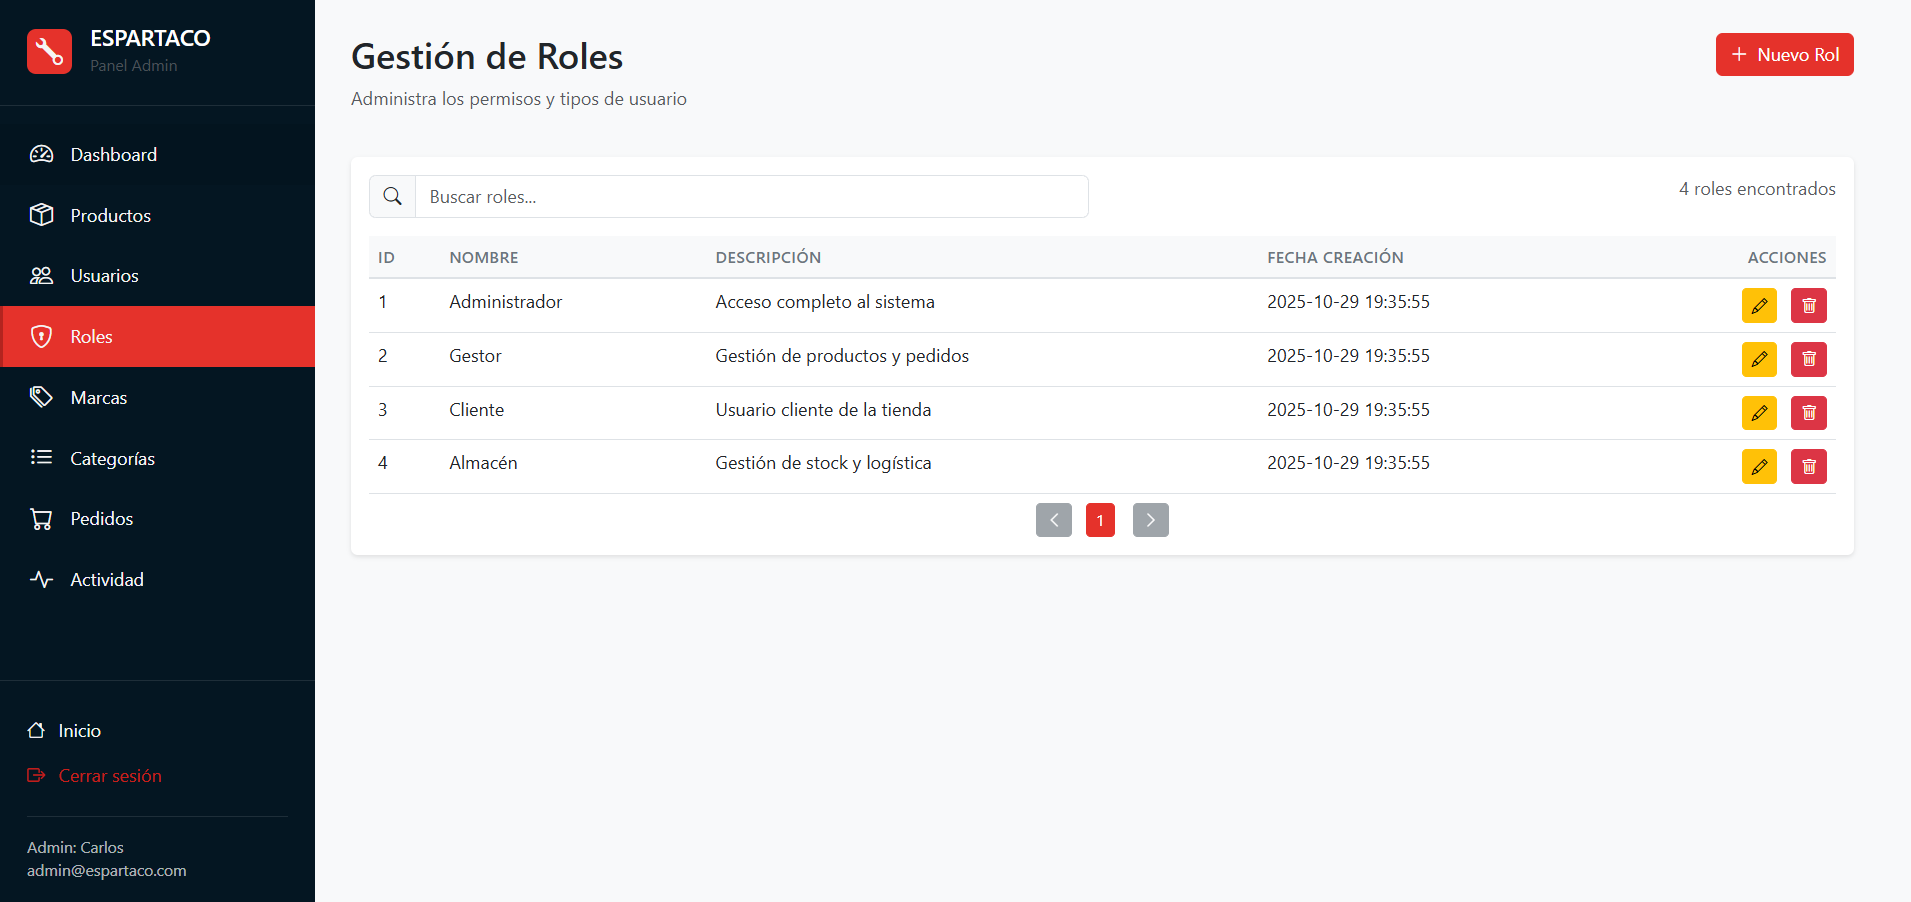Click the NOMBRE column header
Image resolution: width=1911 pixels, height=902 pixels.
point(484,257)
